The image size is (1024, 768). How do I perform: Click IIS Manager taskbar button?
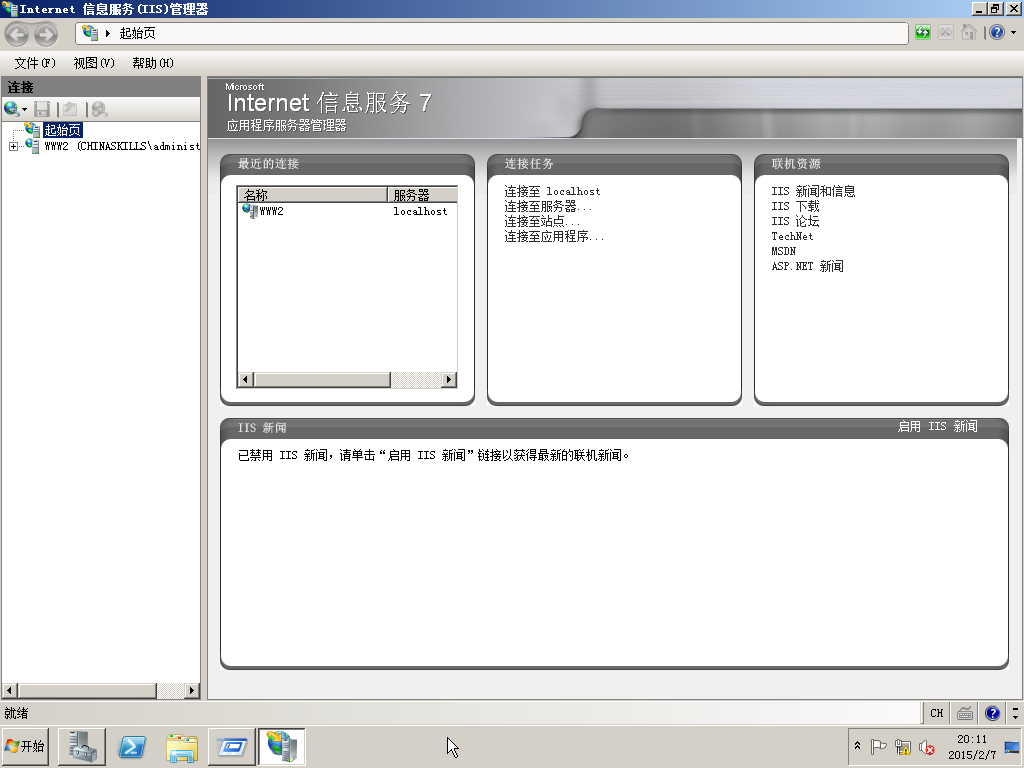(x=282, y=746)
